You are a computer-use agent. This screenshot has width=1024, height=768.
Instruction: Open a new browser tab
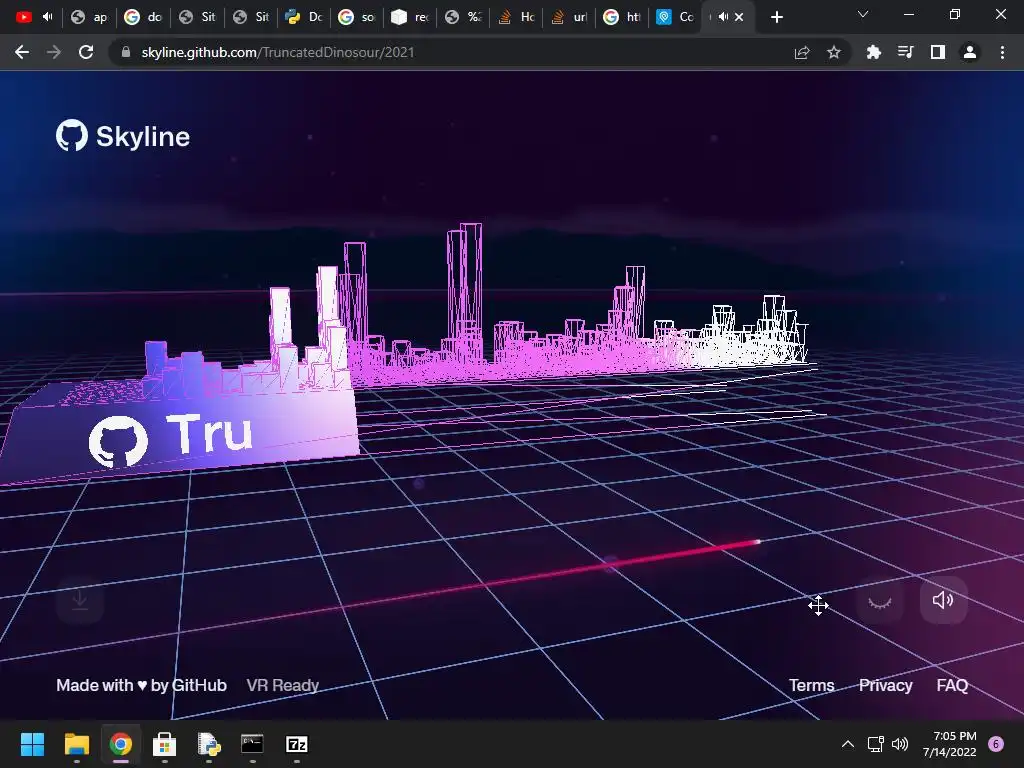click(776, 17)
